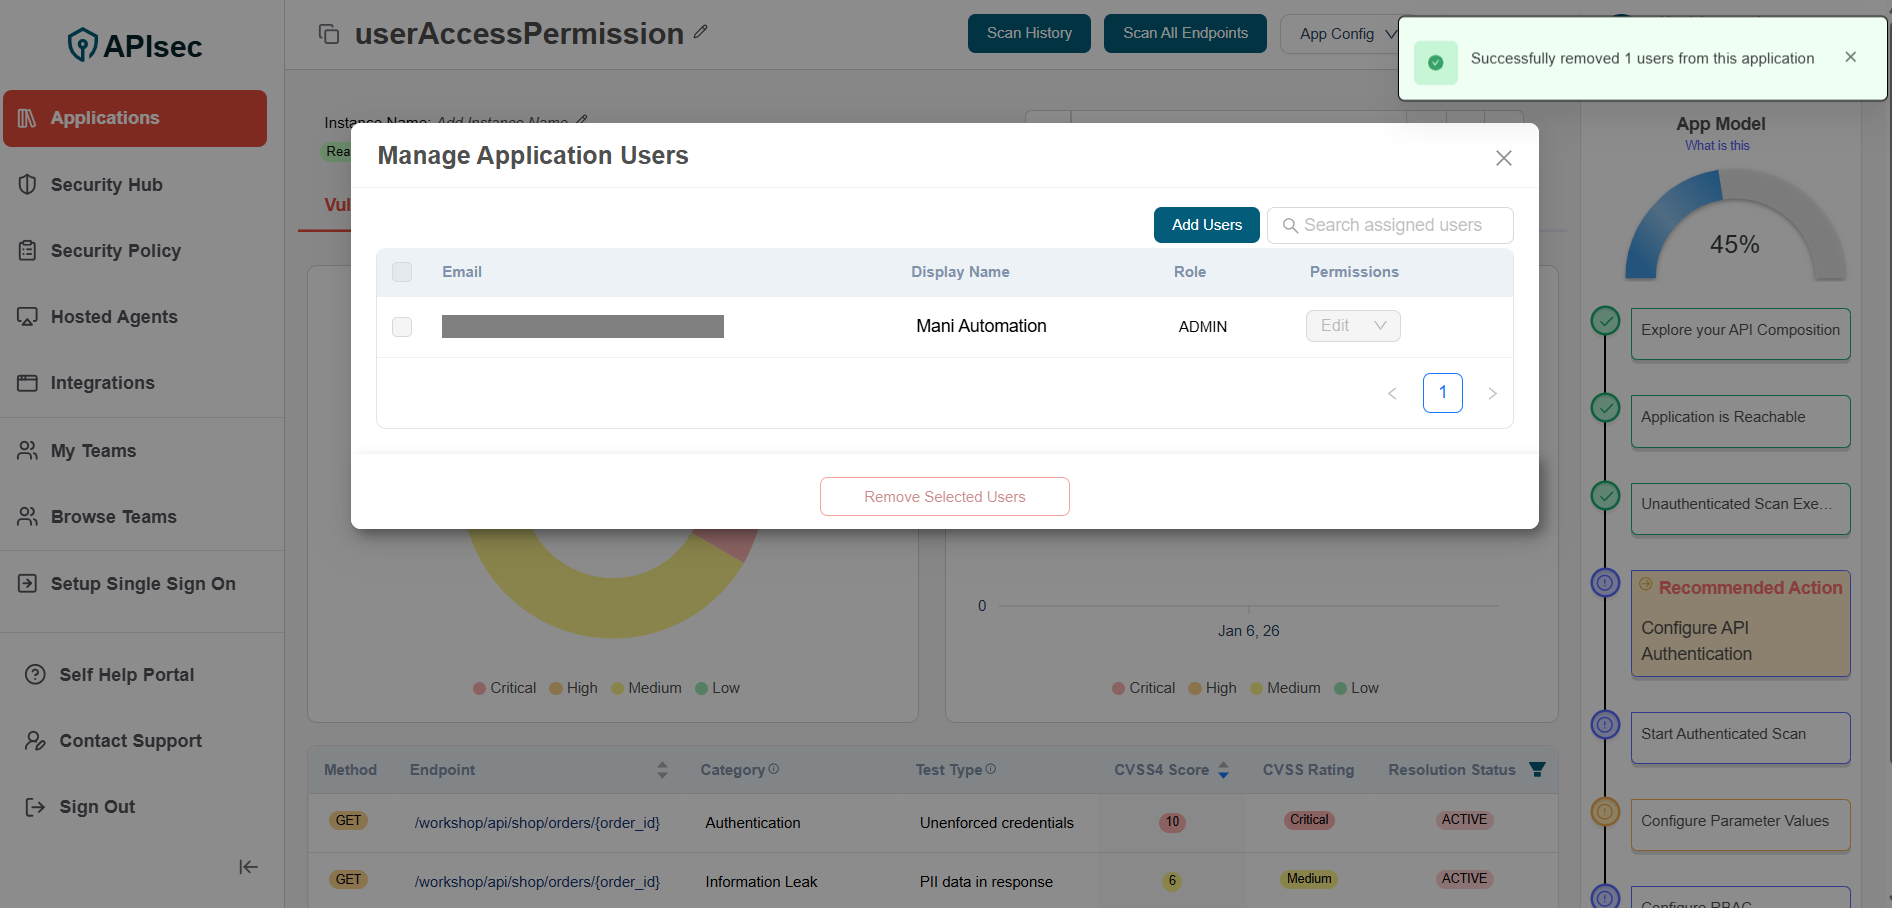Viewport: 1892px width, 908px height.
Task: Click Remove Selected Users button
Action: pos(944,497)
